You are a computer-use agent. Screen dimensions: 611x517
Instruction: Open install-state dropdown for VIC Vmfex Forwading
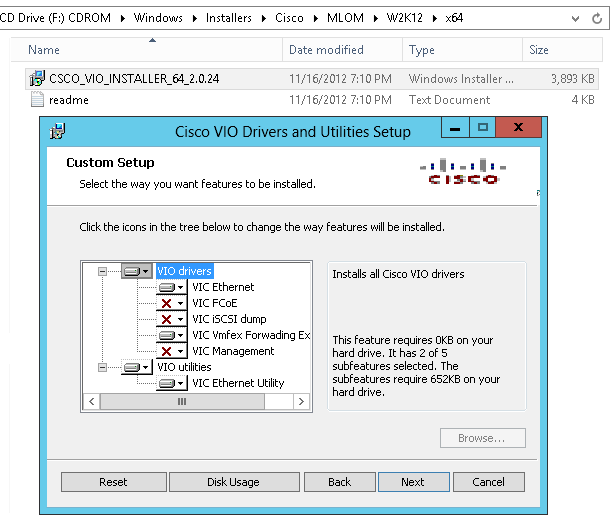click(171, 335)
